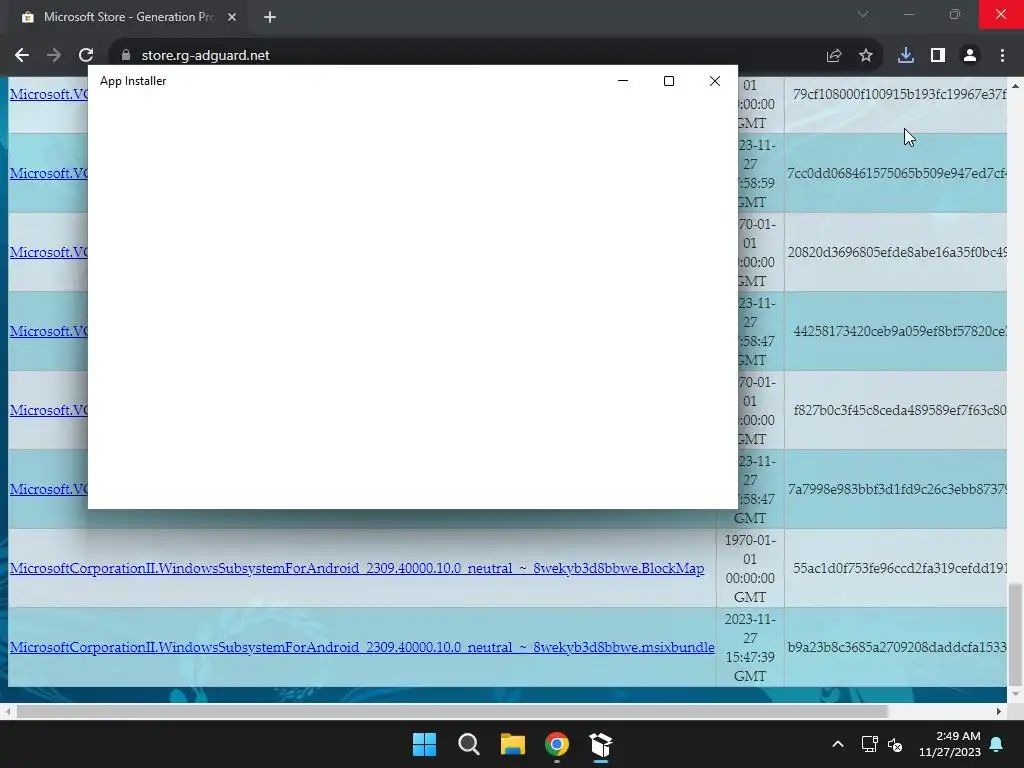1024x768 pixels.
Task: Click the padlock site info icon
Action: (126, 56)
